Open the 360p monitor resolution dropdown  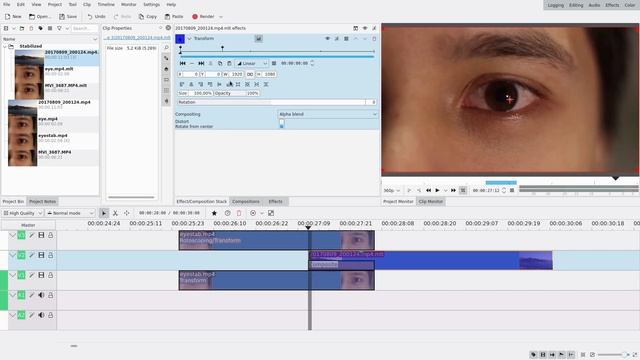point(392,191)
